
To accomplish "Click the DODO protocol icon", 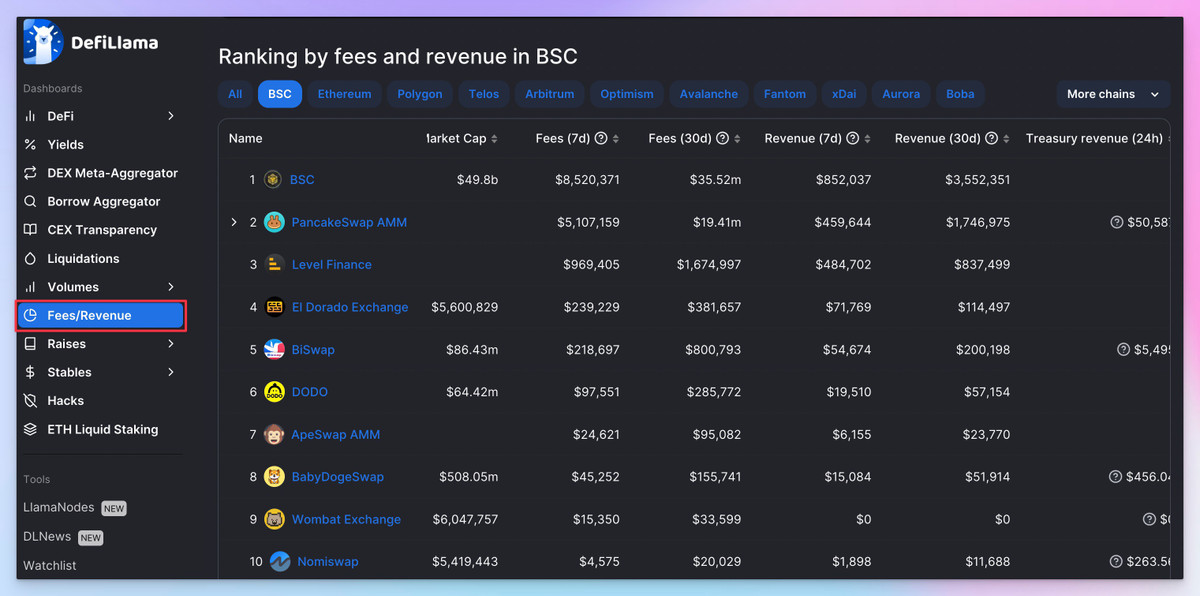I will click(274, 392).
